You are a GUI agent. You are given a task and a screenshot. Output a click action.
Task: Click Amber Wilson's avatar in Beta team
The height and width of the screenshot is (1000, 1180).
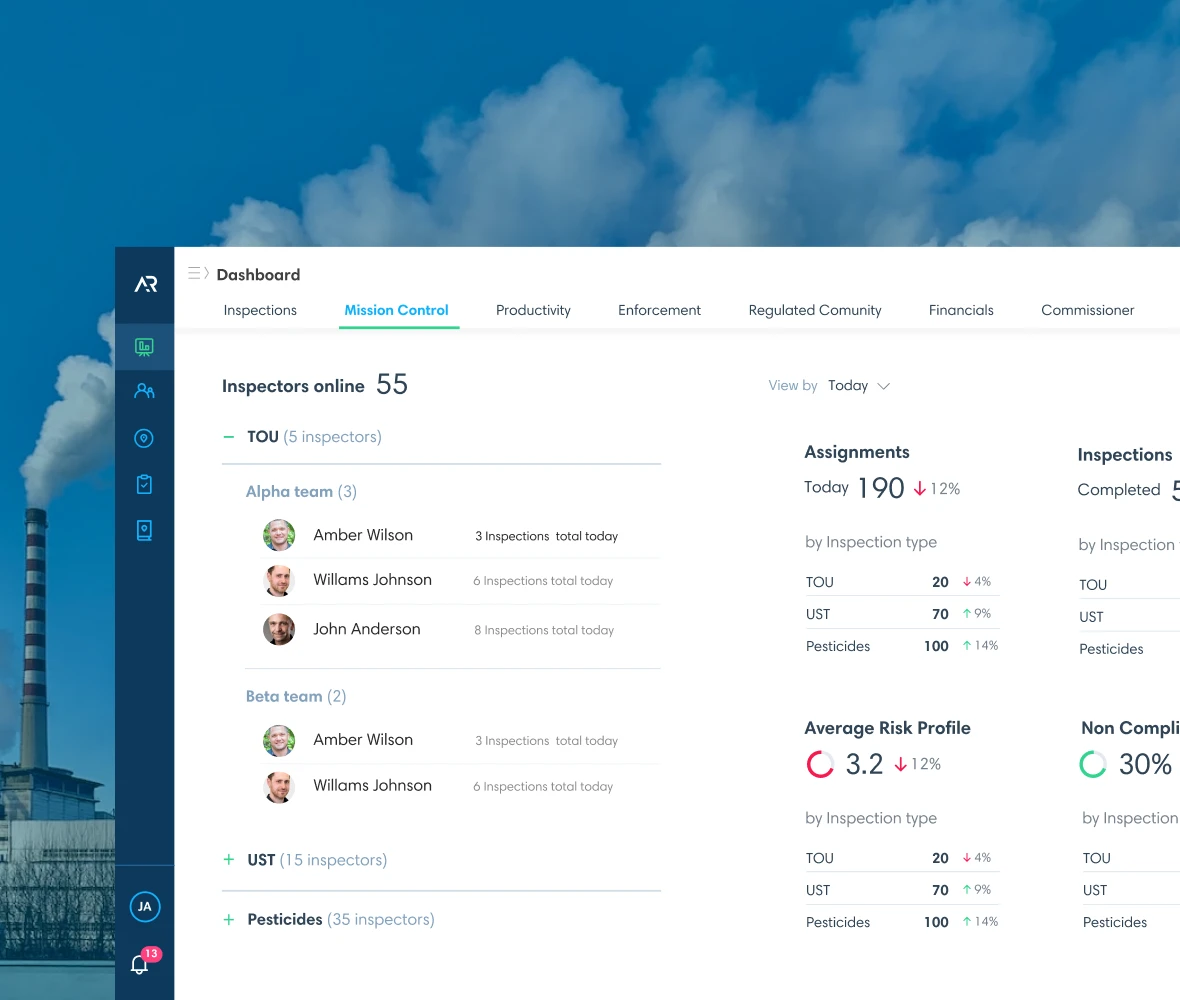[x=278, y=740]
